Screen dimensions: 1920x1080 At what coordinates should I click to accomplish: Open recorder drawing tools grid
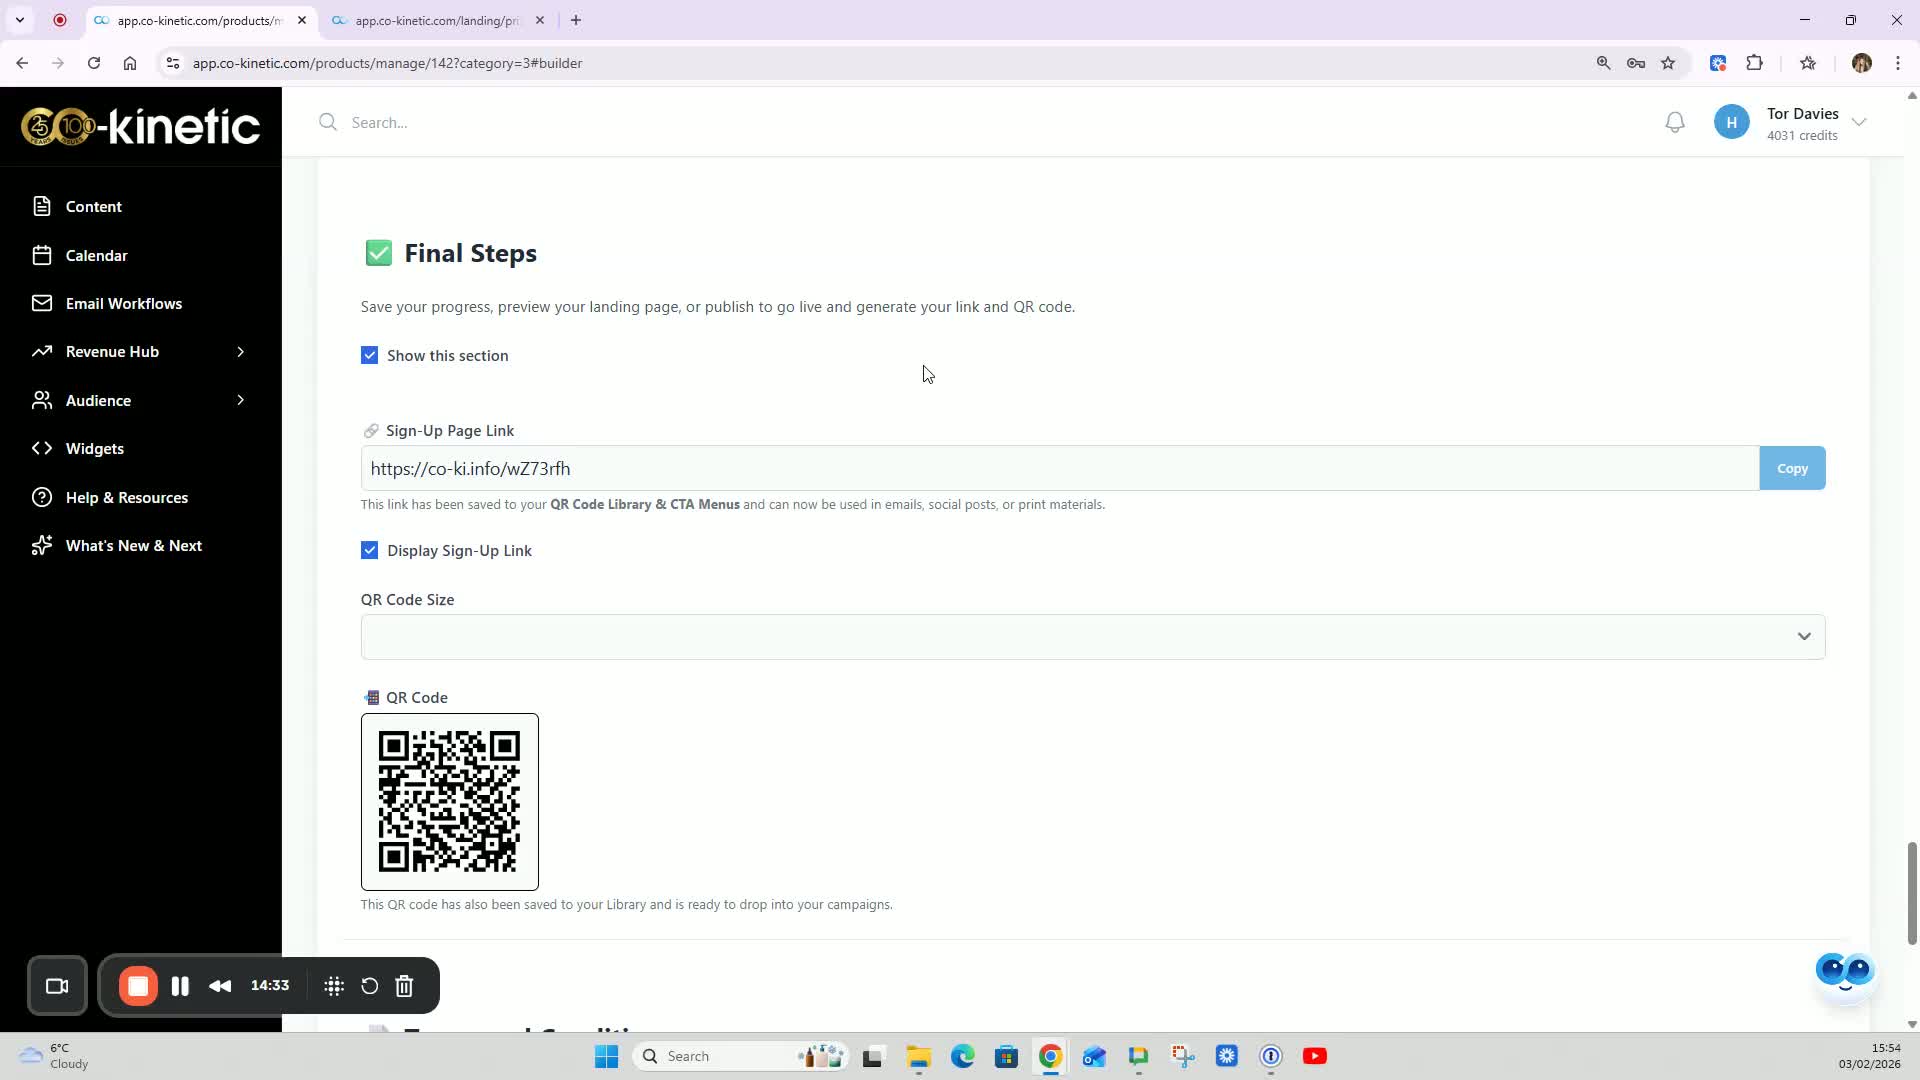coord(334,986)
